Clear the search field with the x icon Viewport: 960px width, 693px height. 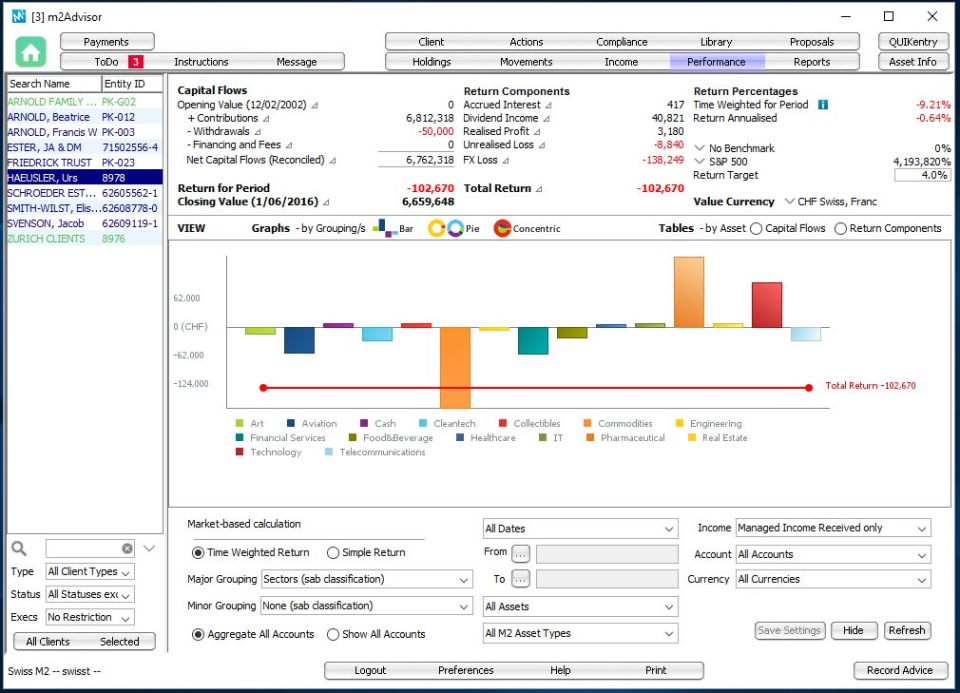point(128,548)
